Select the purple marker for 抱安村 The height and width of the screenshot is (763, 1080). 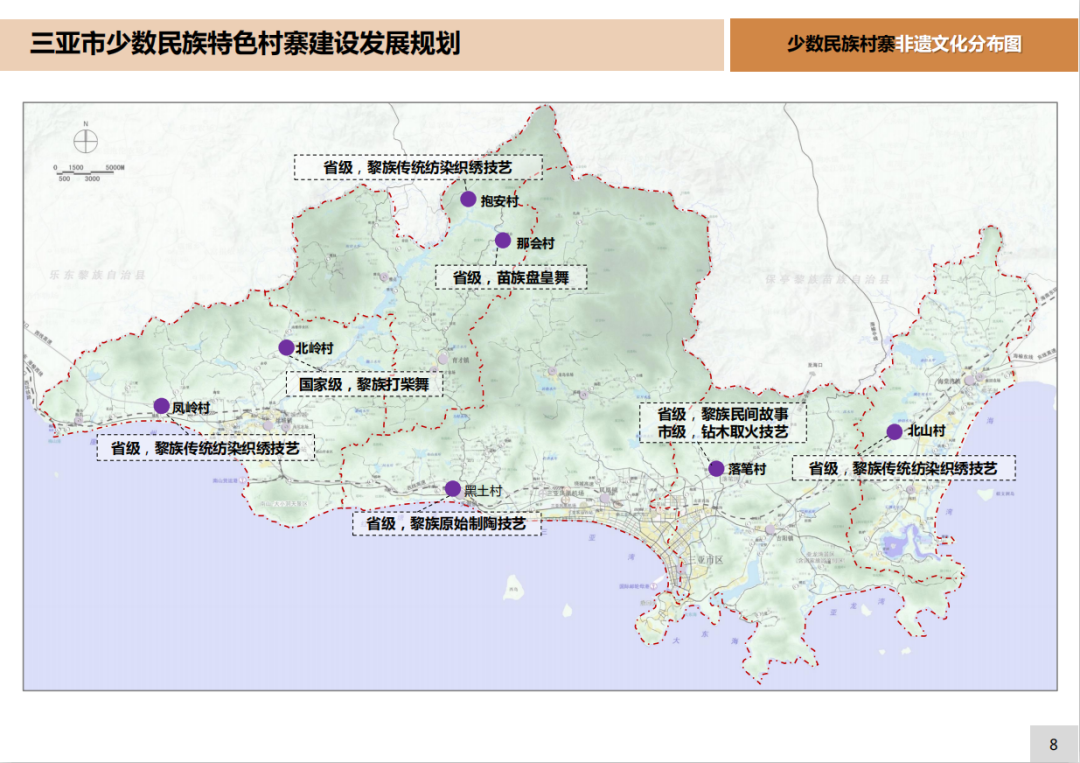tap(468, 200)
